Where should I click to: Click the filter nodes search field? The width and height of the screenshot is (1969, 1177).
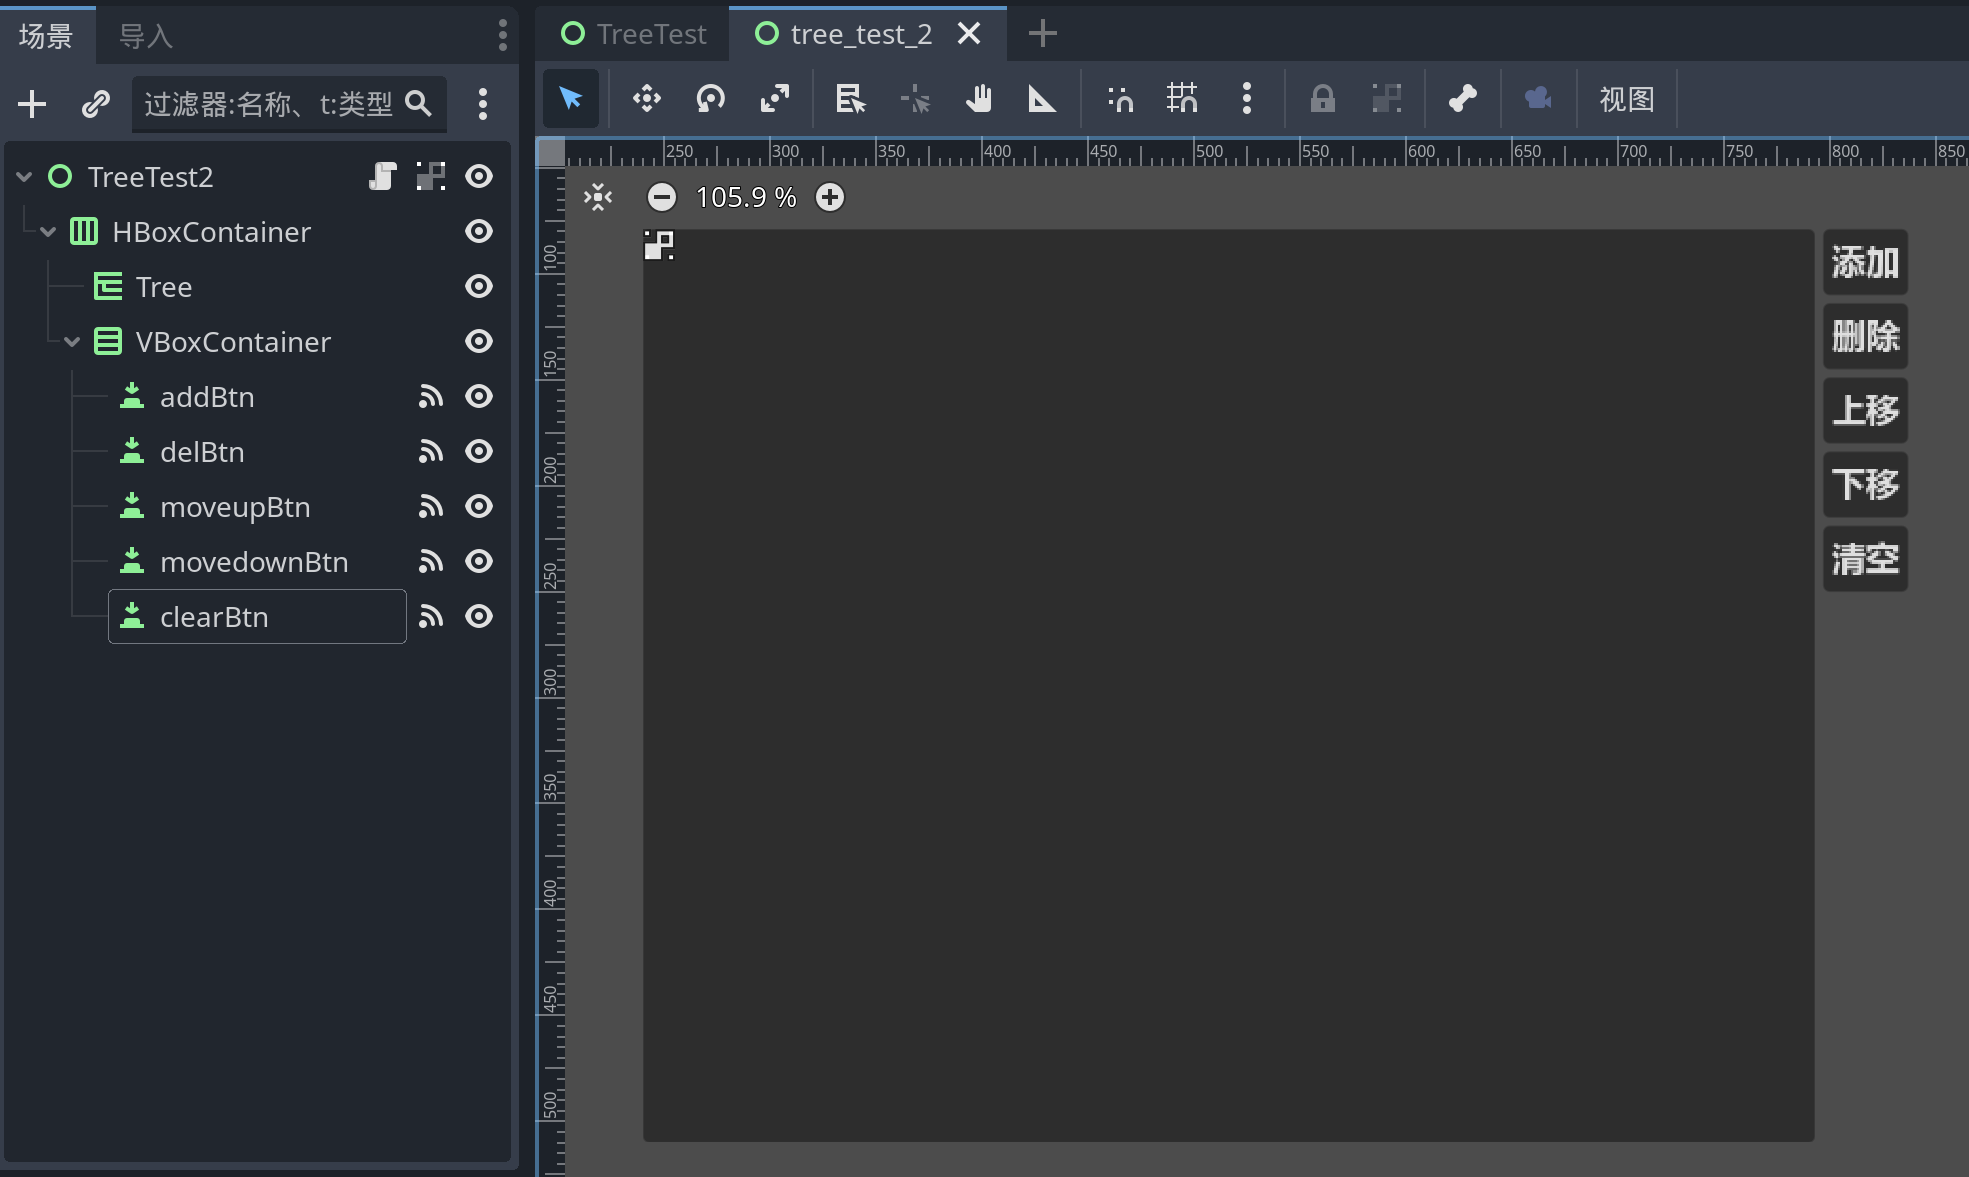[x=289, y=104]
